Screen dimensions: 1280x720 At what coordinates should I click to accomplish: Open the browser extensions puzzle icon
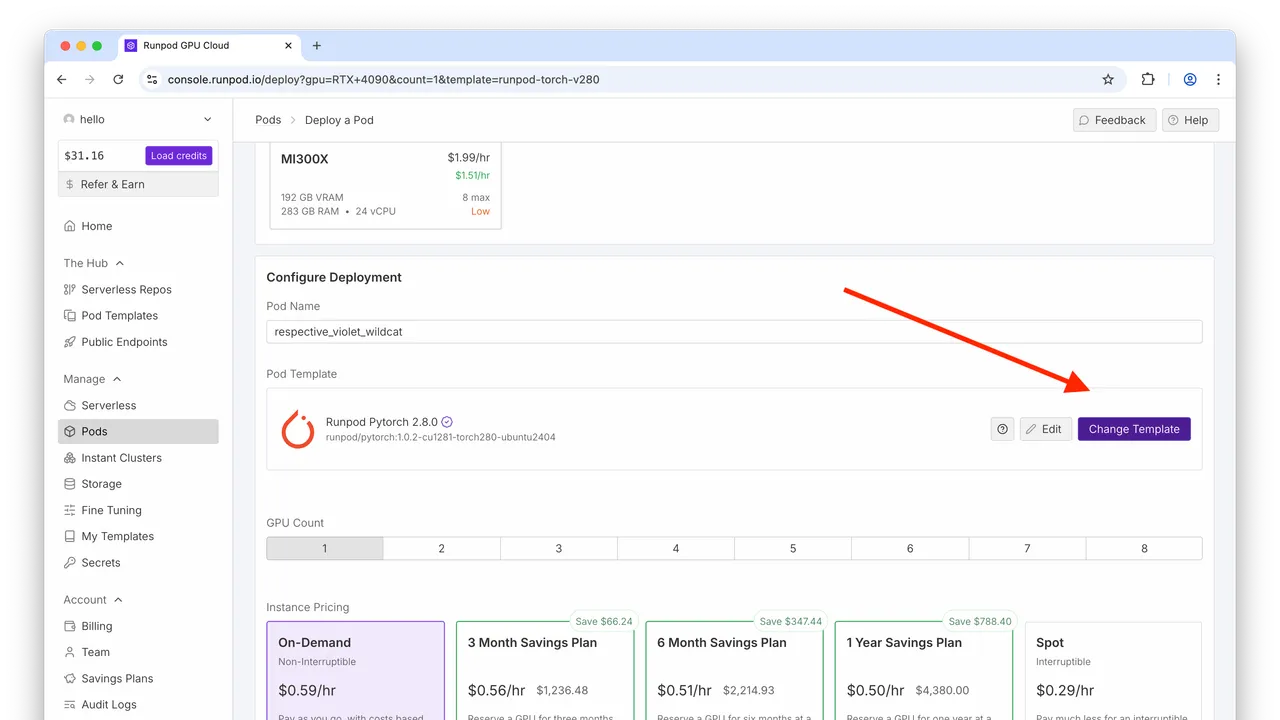[x=1148, y=79]
